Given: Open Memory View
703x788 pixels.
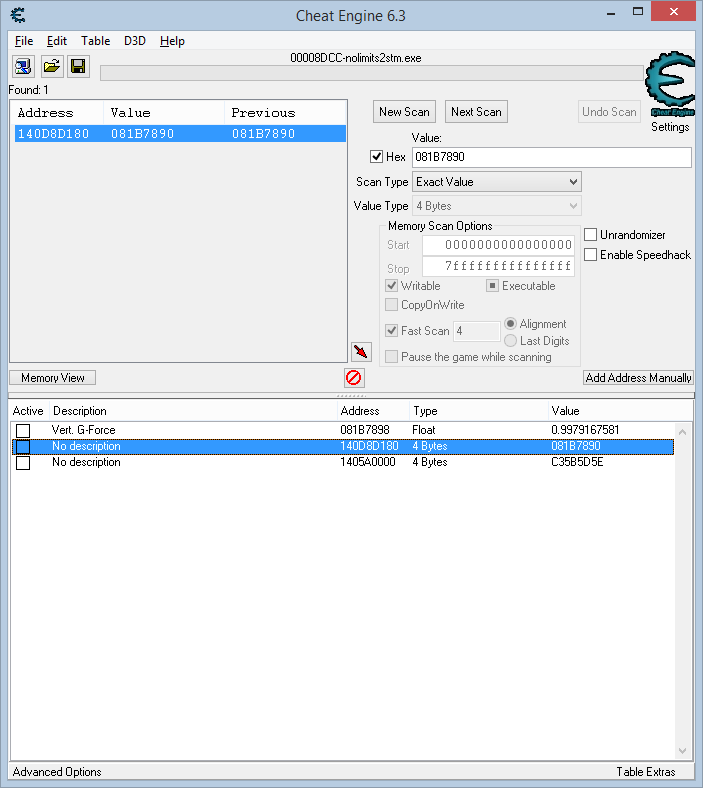Looking at the screenshot, I should pyautogui.click(x=53, y=378).
